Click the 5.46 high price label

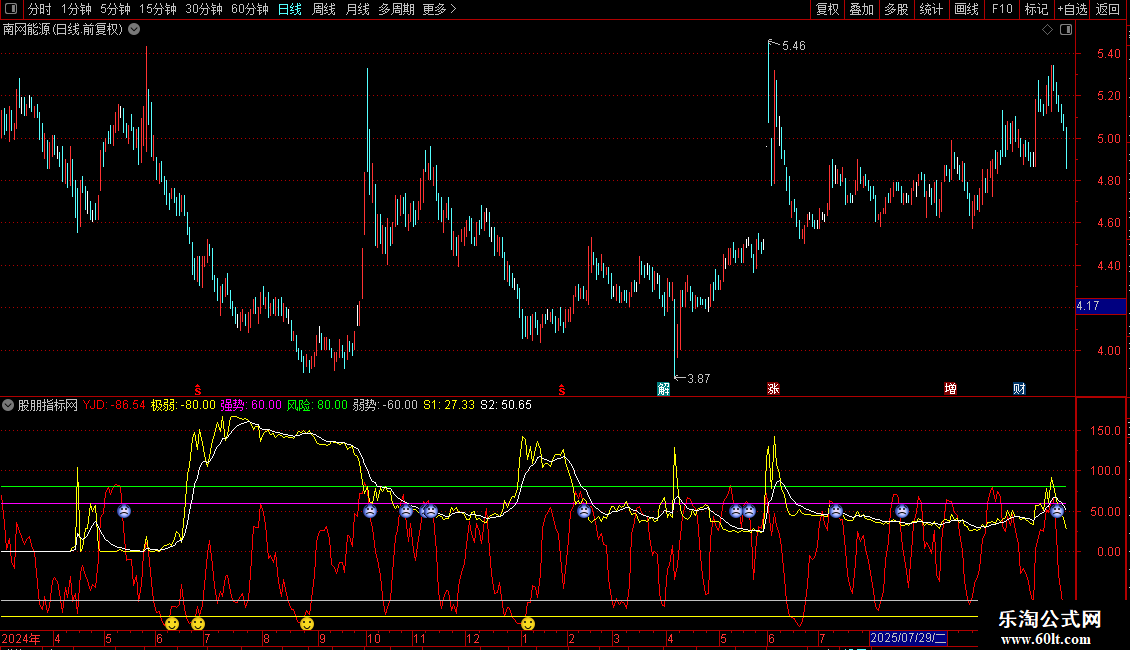tap(793, 46)
